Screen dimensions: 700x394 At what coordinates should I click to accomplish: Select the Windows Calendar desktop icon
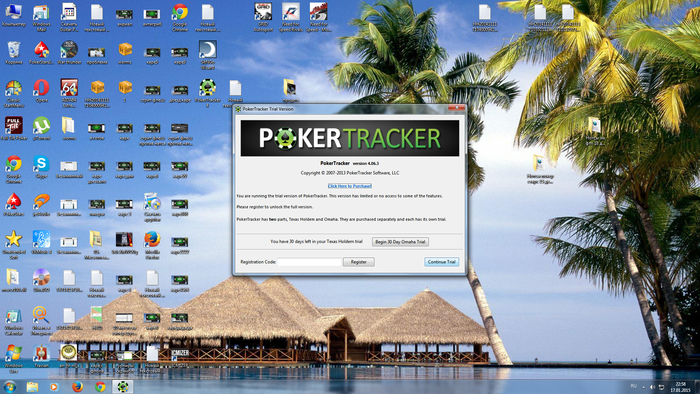point(13,321)
